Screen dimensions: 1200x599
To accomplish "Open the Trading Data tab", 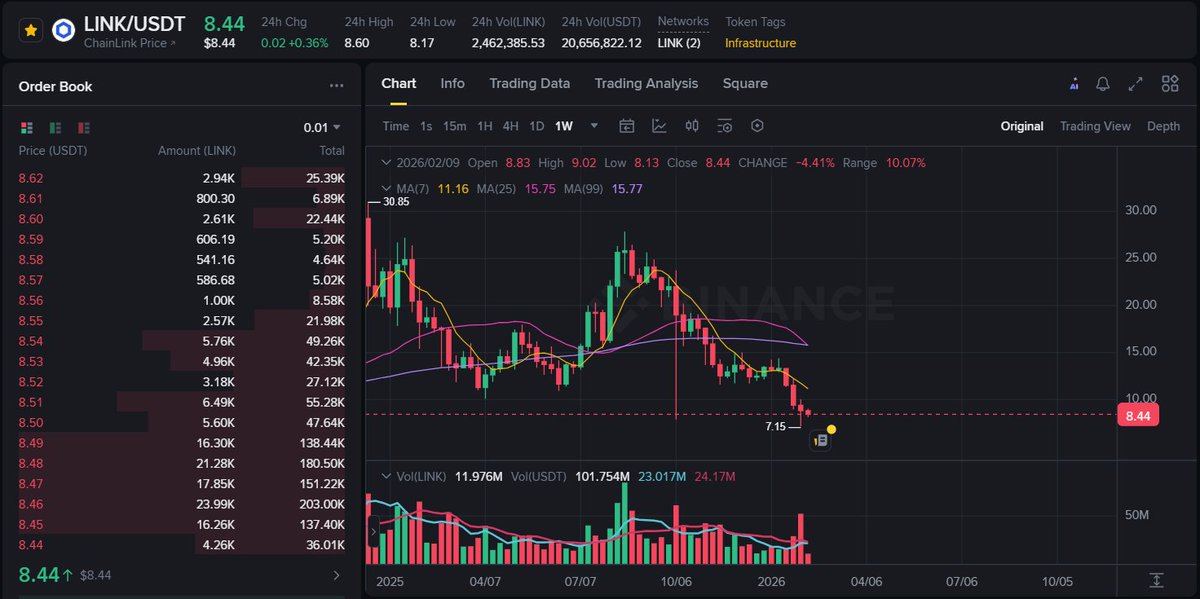I will pyautogui.click(x=530, y=84).
